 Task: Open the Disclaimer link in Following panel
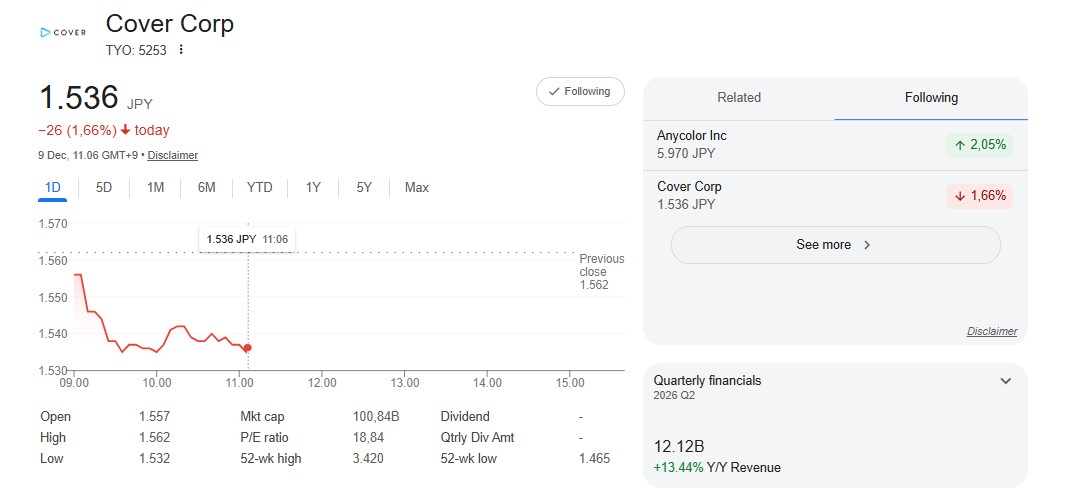point(991,331)
